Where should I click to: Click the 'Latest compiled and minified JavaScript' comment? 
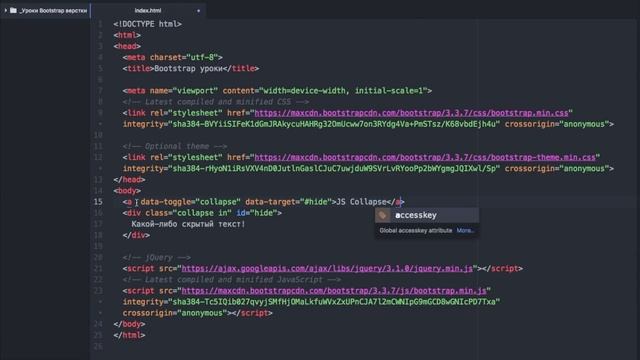coord(231,280)
